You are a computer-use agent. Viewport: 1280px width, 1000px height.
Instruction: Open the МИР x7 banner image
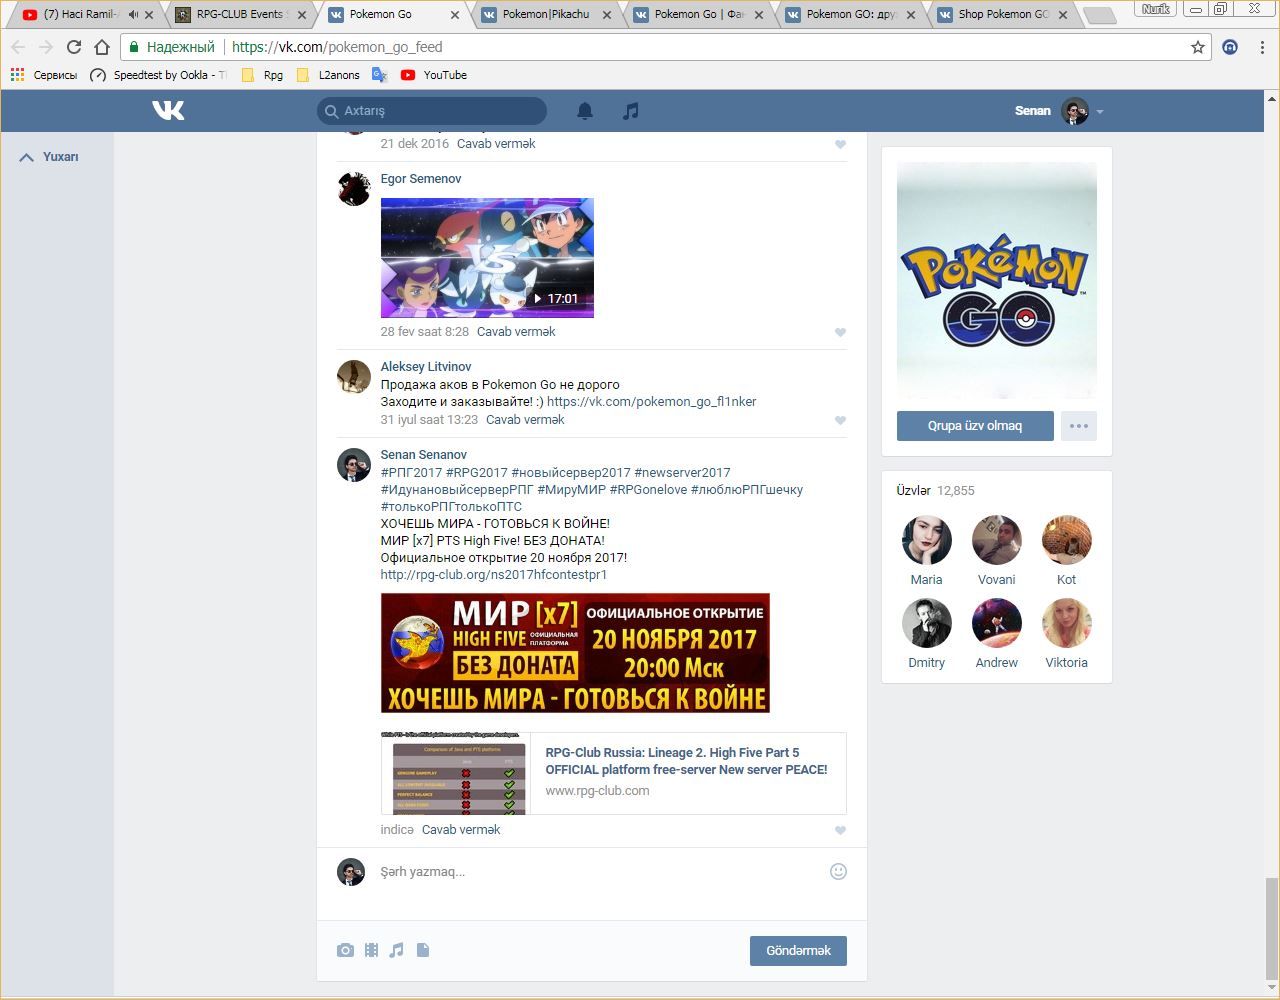coord(575,653)
